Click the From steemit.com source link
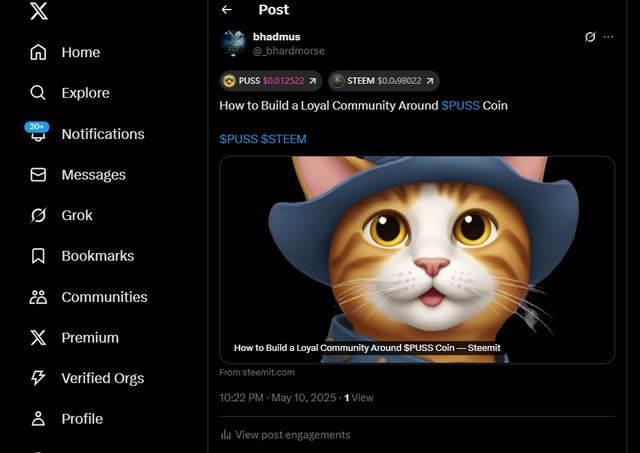 click(257, 372)
